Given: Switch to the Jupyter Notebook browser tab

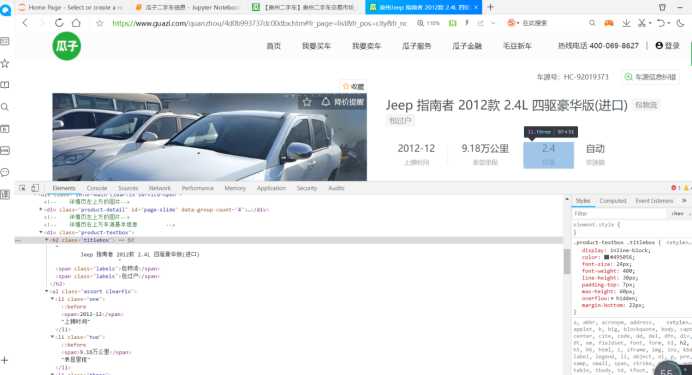Looking at the screenshot, I should pyautogui.click(x=188, y=8).
